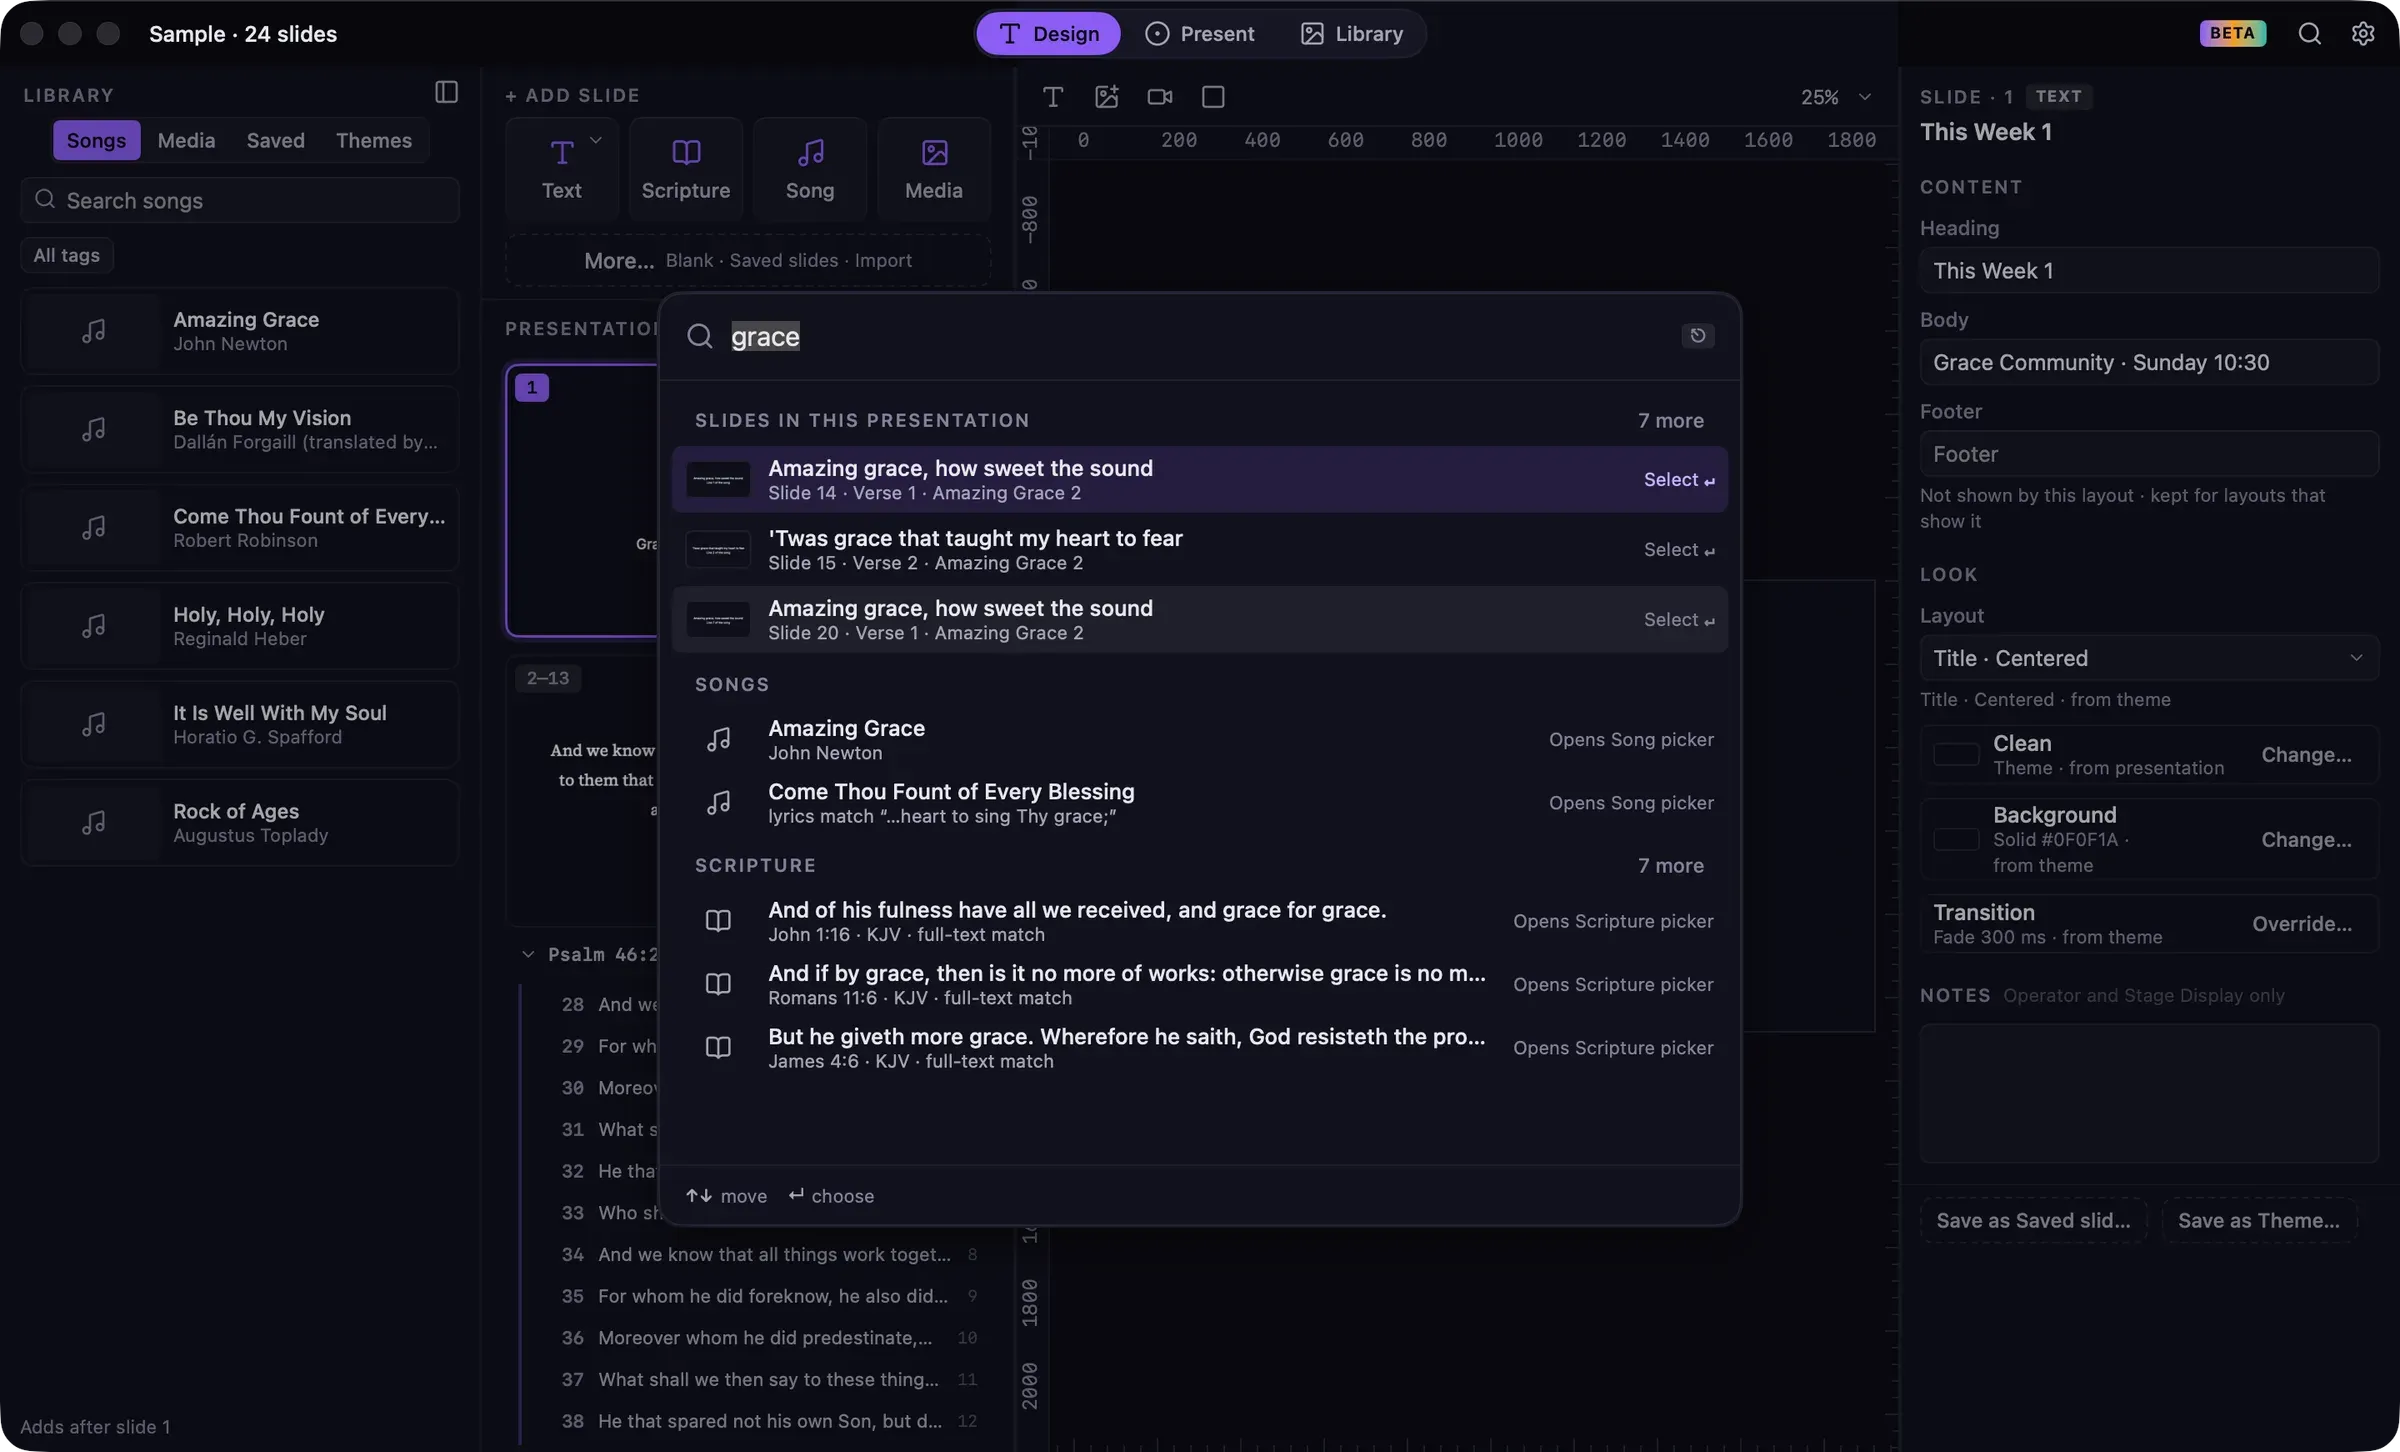
Task: Click Save as Theme... button
Action: tap(2258, 1220)
